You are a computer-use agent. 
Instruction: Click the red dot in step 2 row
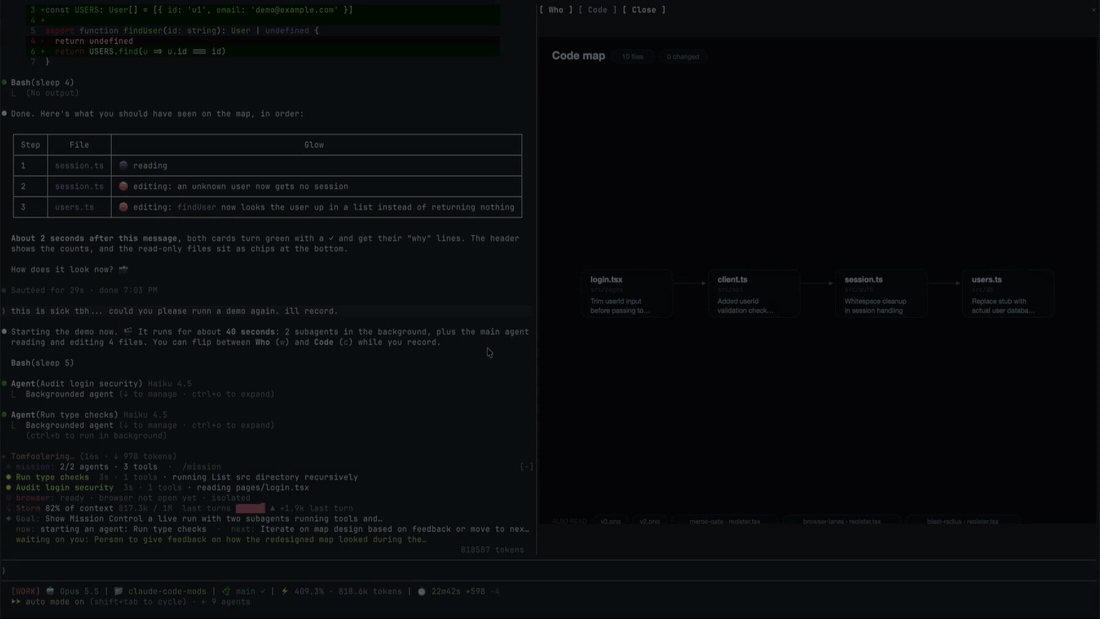coord(123,187)
